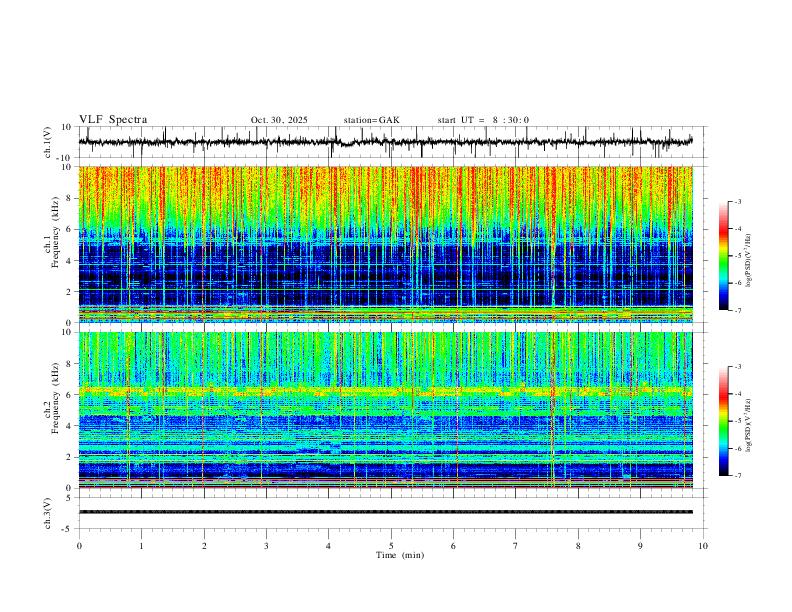Screen dimensions: 792x612
Task: Click the time axis tick label '0'
Action: (x=79, y=546)
